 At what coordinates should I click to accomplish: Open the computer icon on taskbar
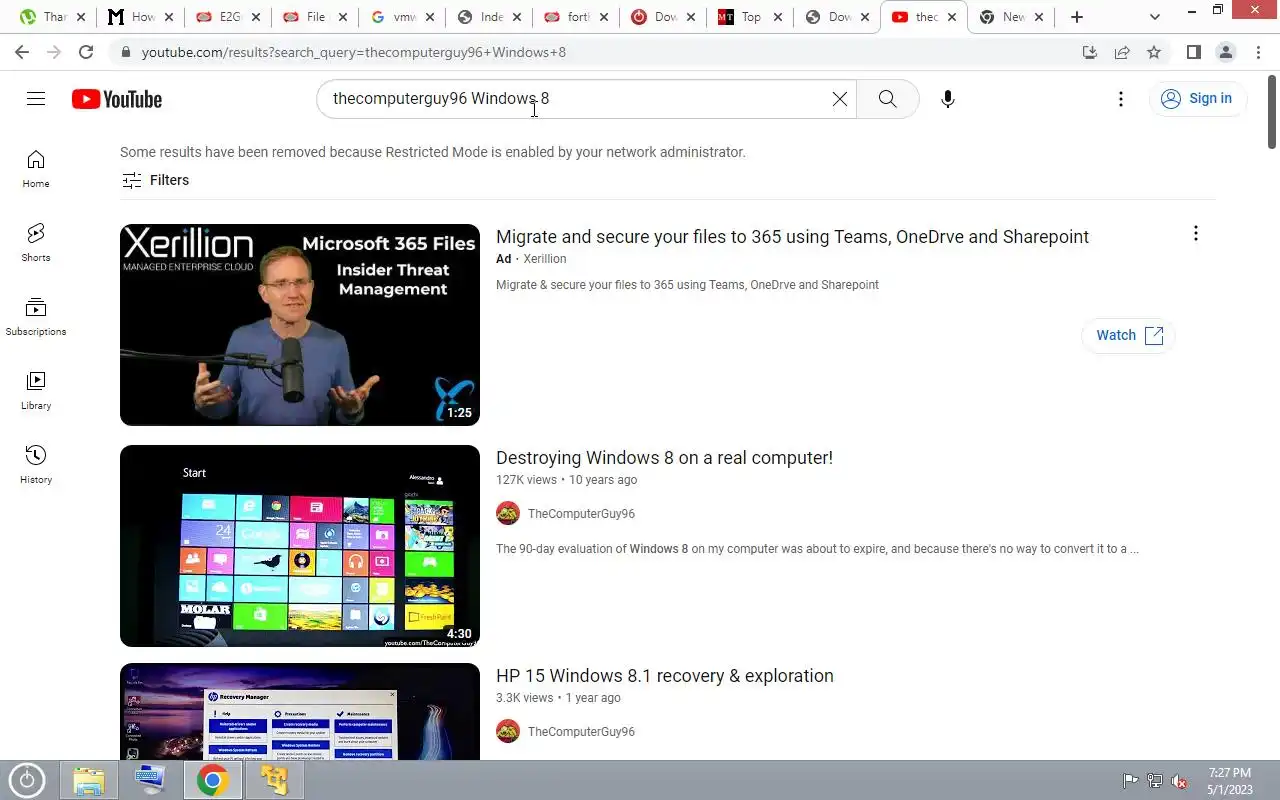tap(150, 780)
